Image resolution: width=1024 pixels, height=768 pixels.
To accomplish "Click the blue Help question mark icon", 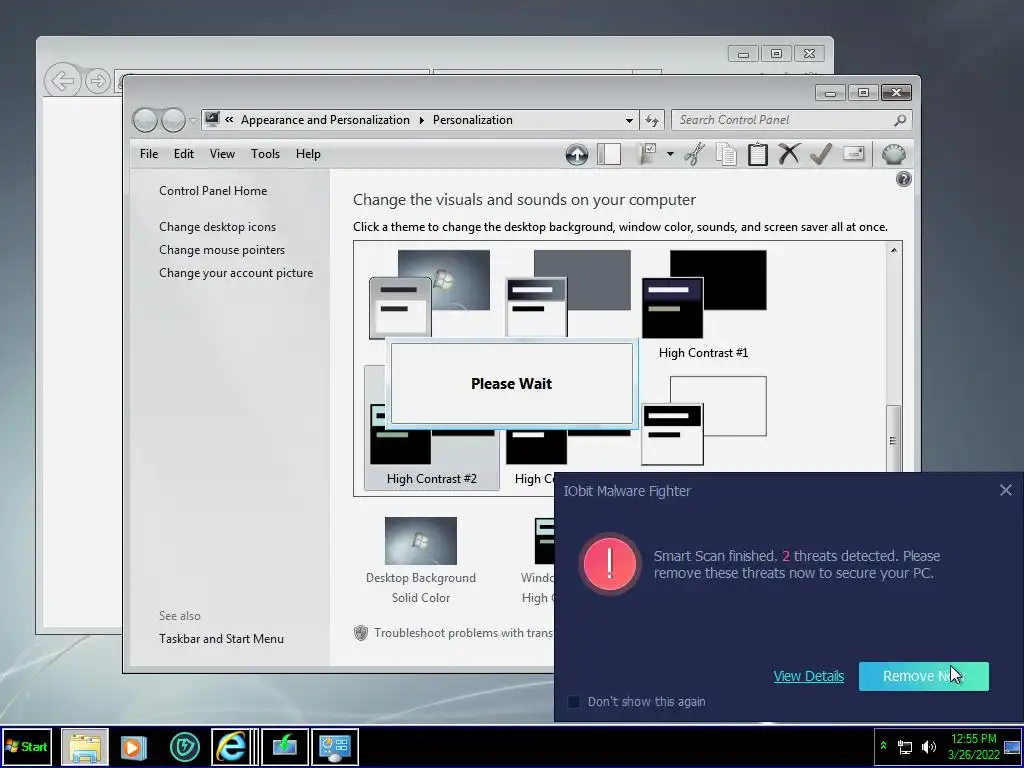I will 904,179.
